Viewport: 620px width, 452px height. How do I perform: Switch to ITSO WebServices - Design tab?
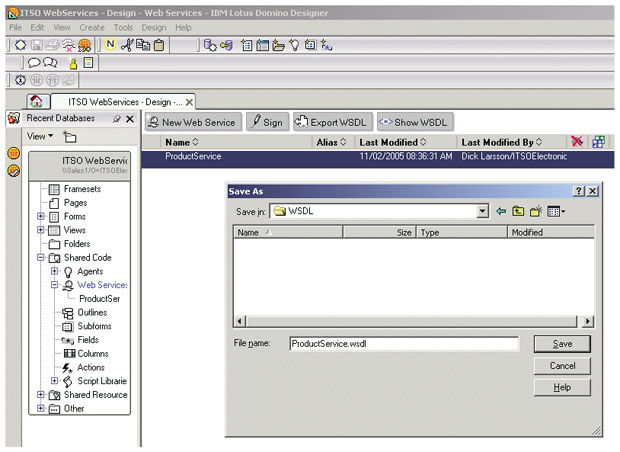123,102
